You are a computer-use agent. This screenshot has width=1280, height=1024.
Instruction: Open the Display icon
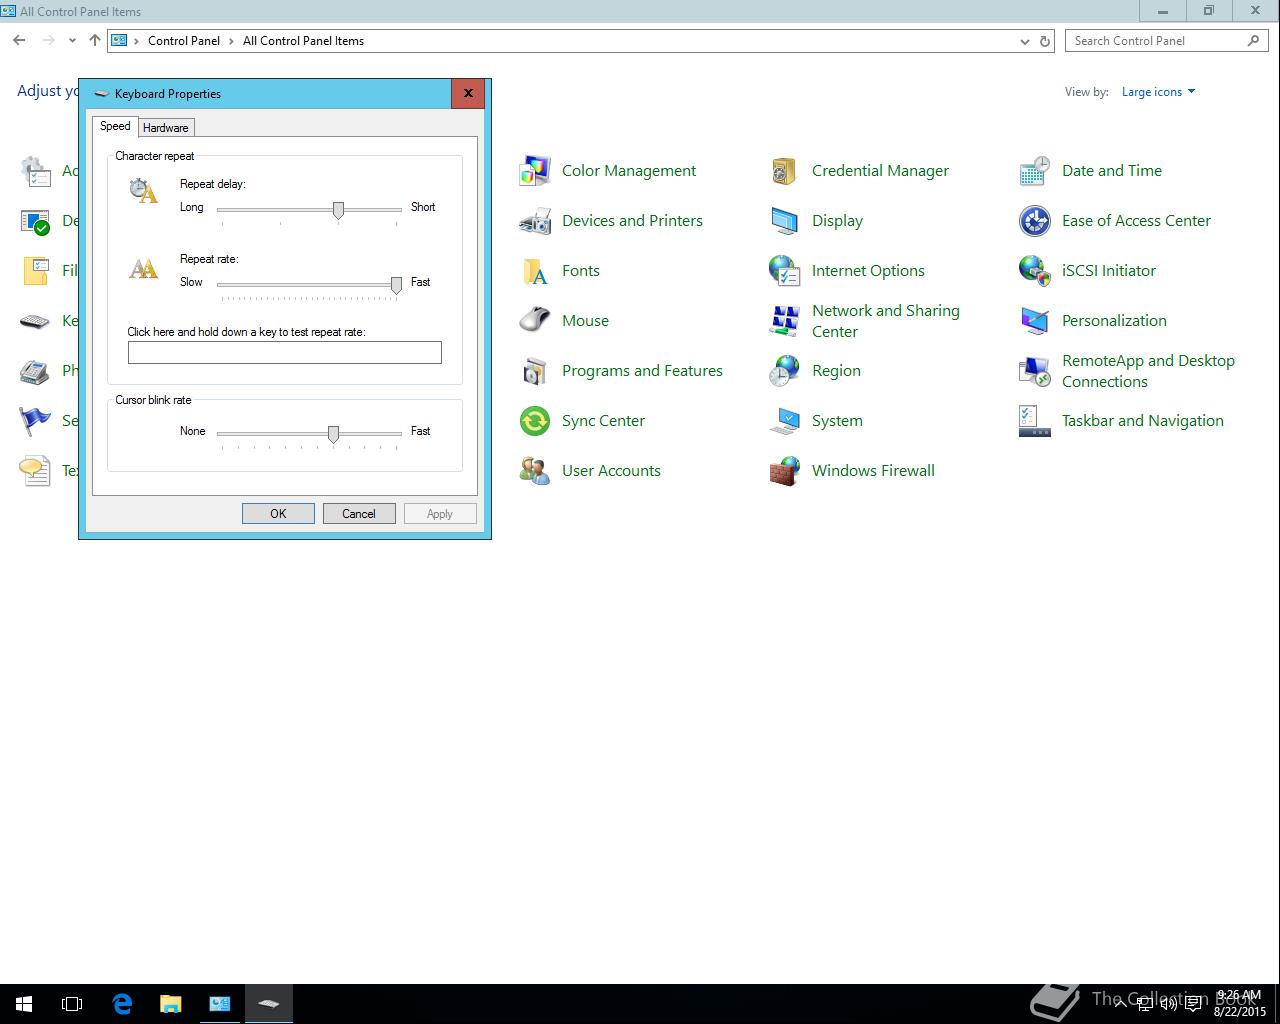point(785,221)
